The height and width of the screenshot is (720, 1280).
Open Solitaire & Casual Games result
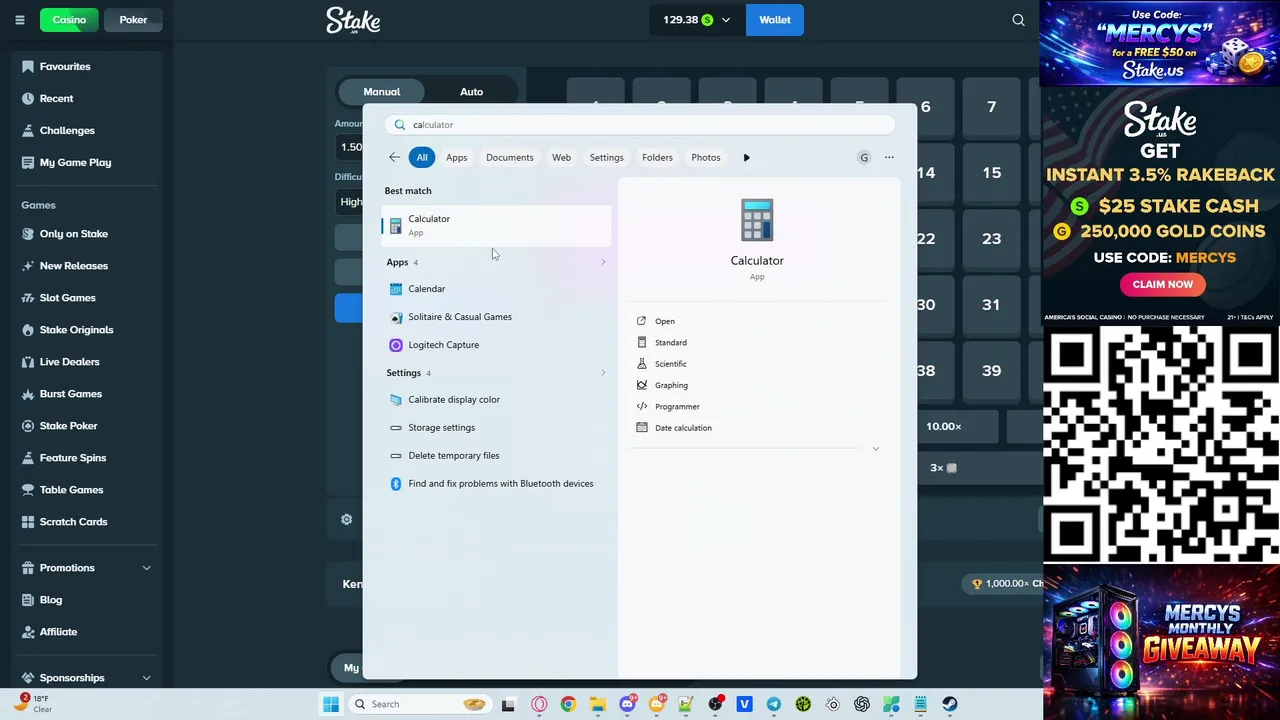pos(496,317)
